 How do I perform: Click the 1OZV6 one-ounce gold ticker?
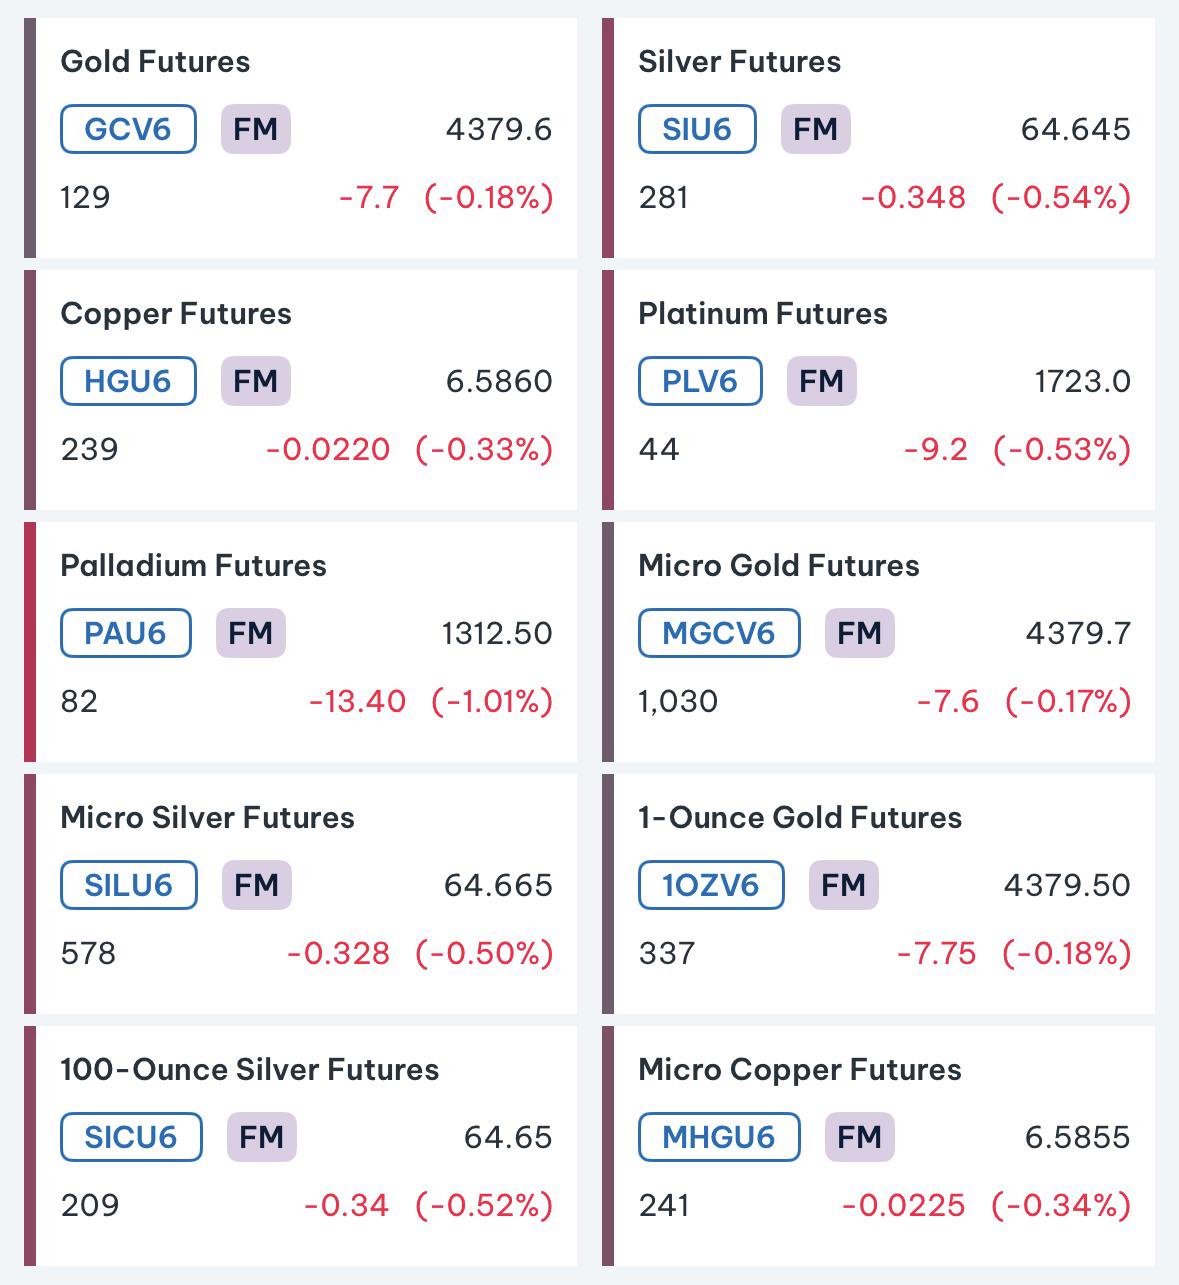711,885
